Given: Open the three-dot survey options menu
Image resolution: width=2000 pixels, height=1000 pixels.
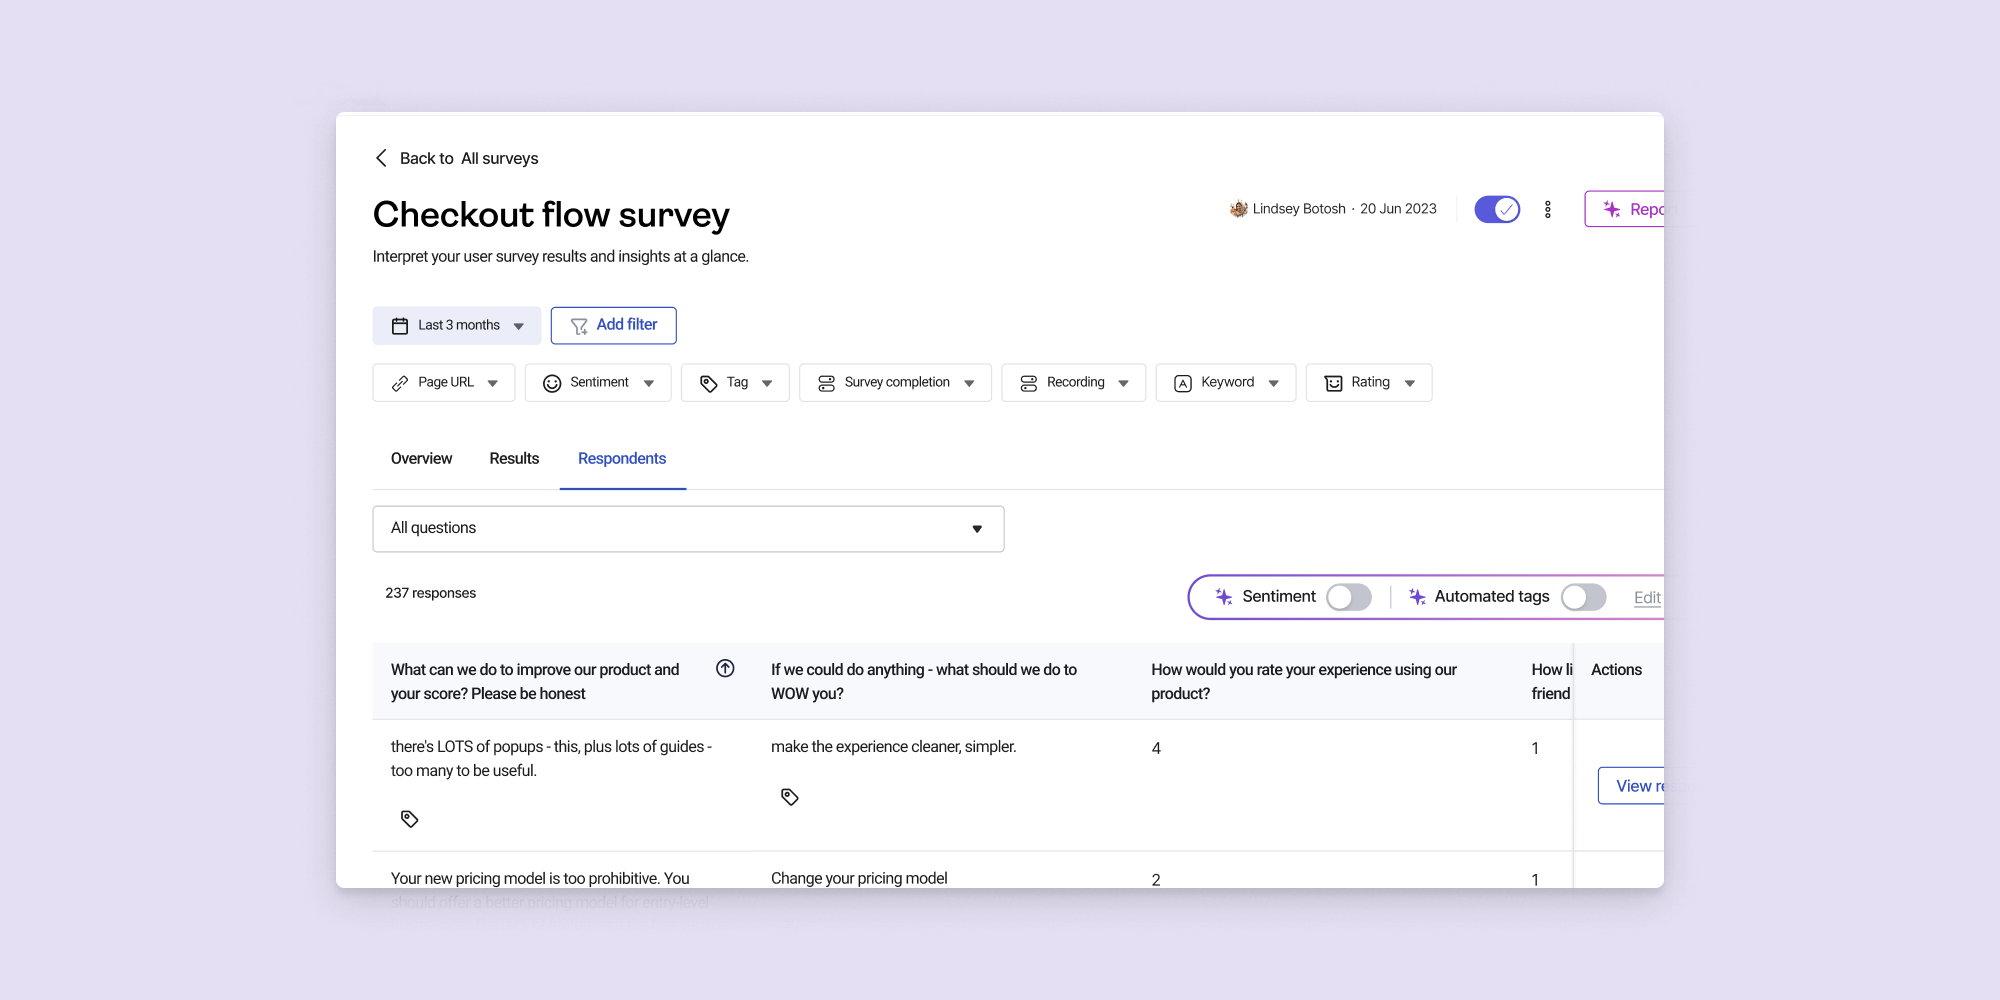Looking at the screenshot, I should [1547, 209].
